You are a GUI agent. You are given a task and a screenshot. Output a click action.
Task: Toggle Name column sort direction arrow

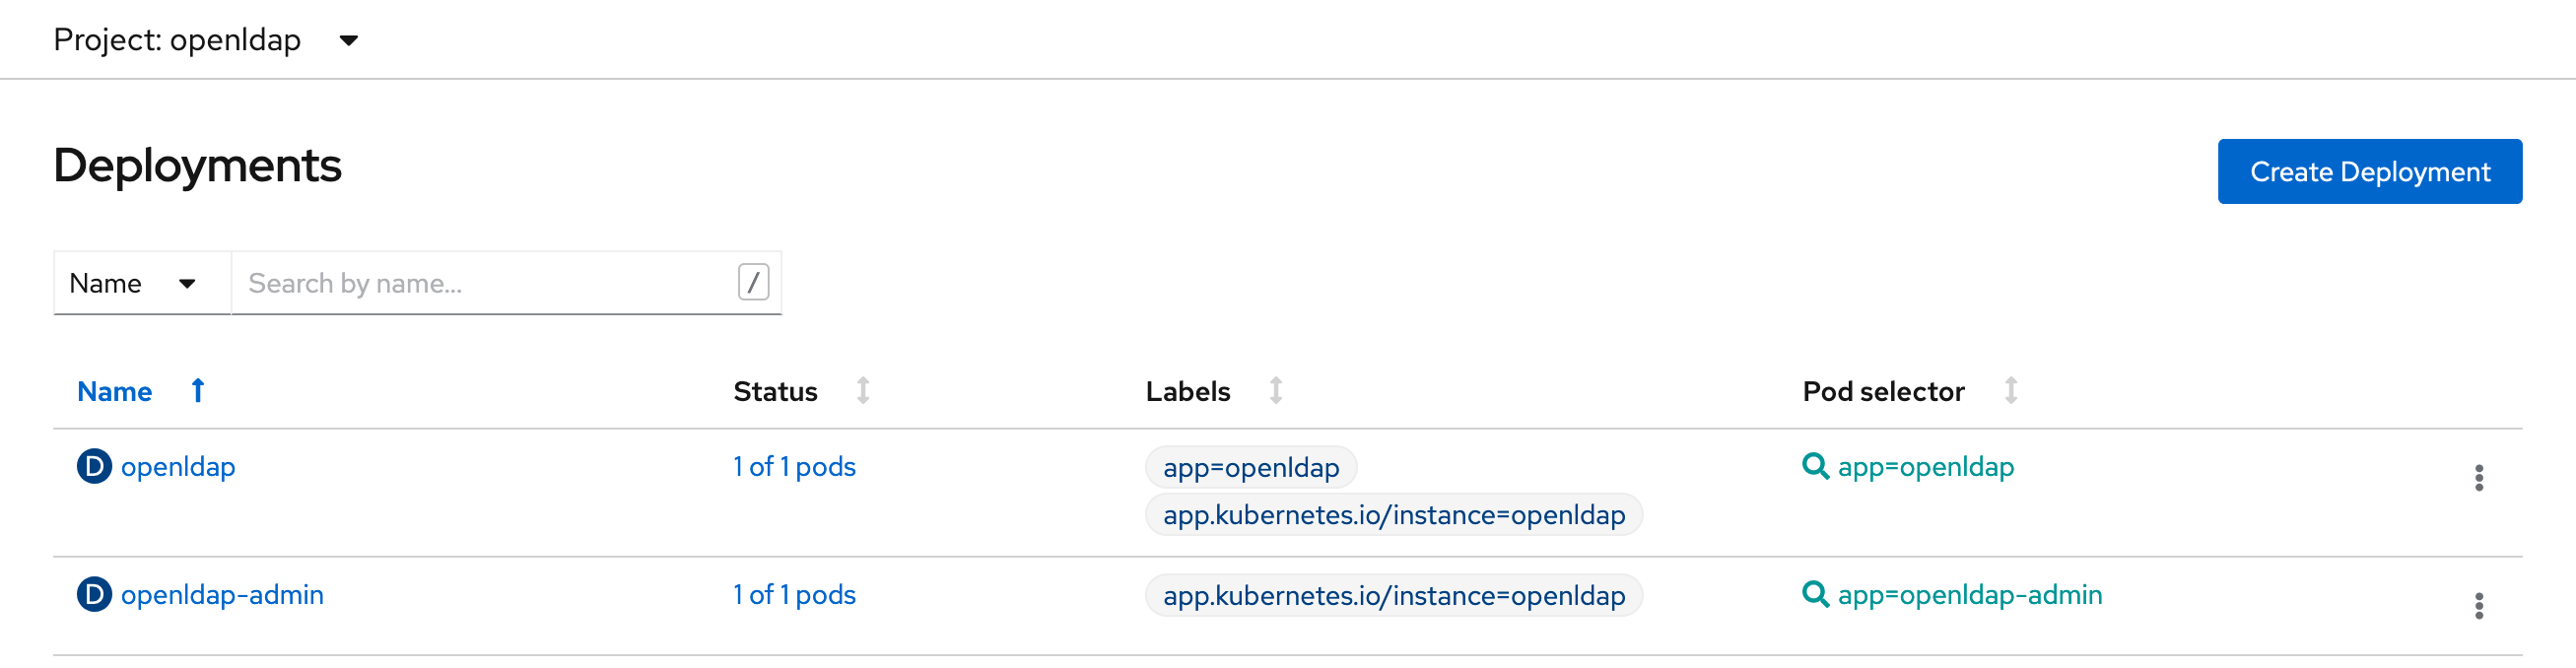(198, 391)
